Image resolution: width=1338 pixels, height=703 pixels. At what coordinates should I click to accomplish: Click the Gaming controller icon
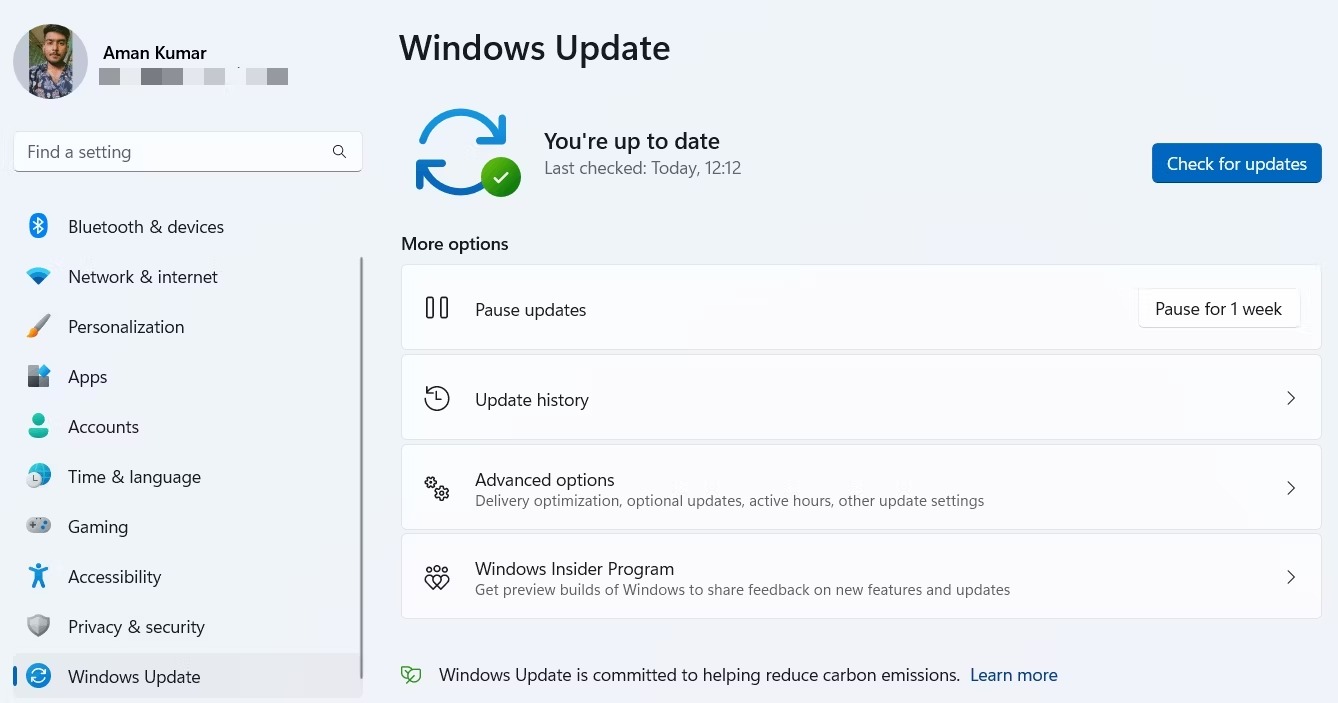pos(38,526)
